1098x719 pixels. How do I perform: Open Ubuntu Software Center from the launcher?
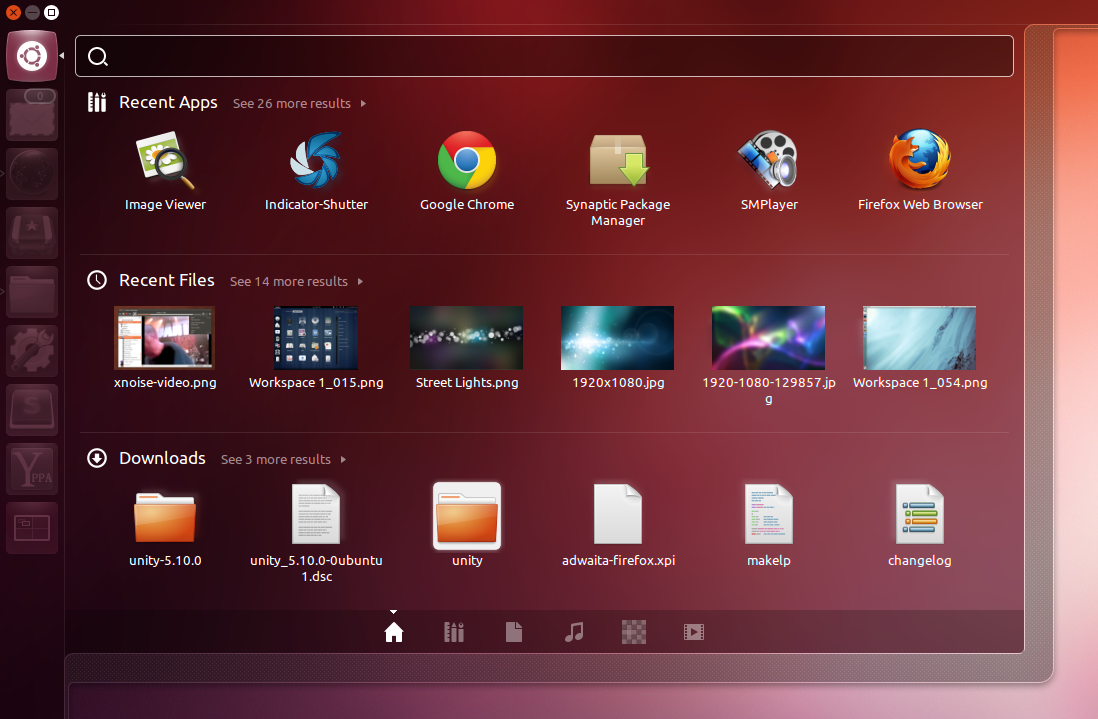pyautogui.click(x=31, y=409)
